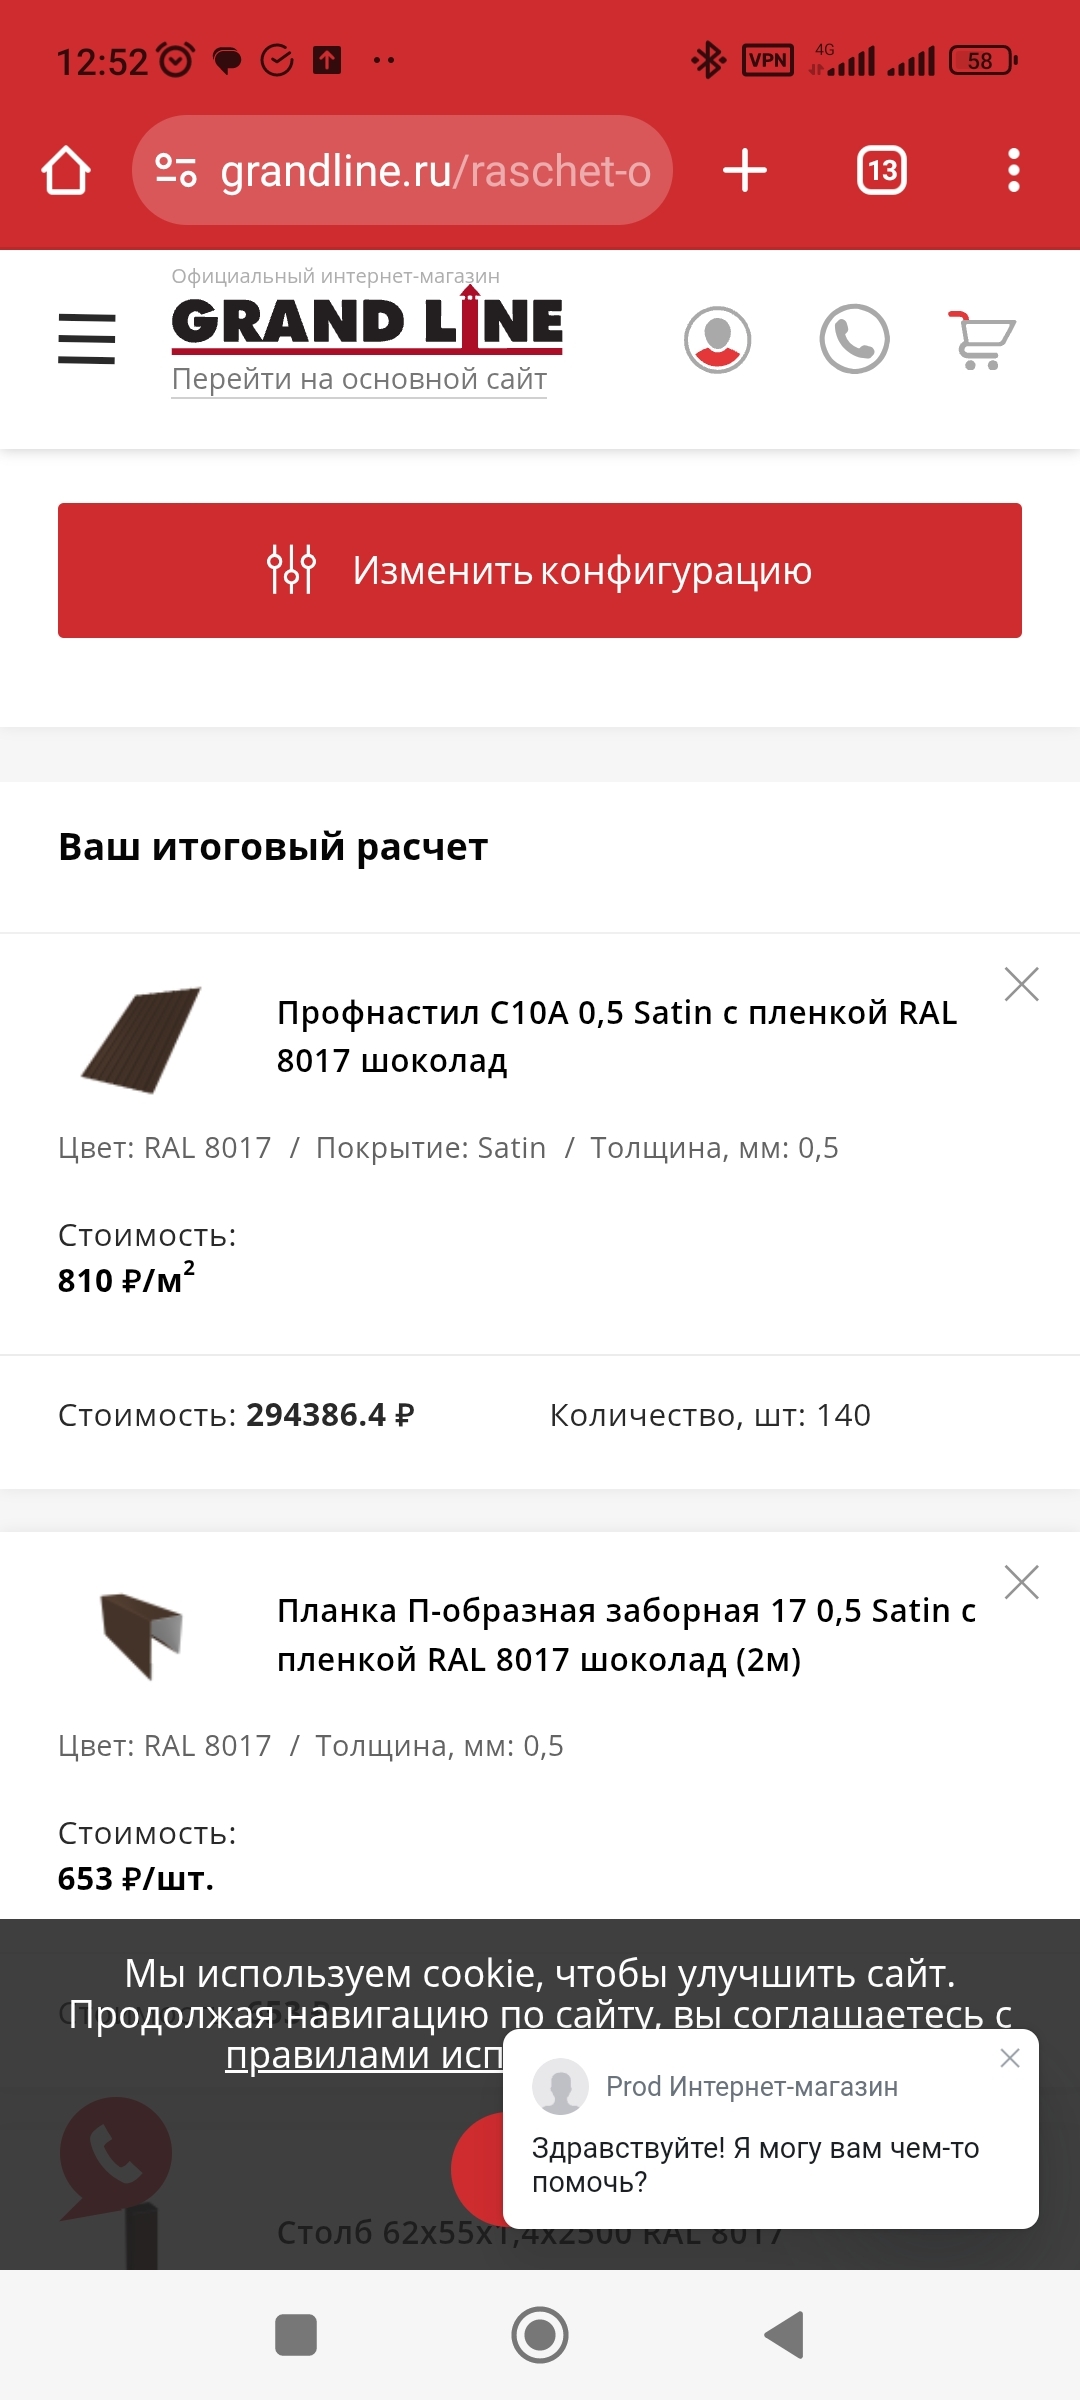Tap the floating callback phone button
Viewport: 1080px width, 2400px height.
[x=116, y=2154]
